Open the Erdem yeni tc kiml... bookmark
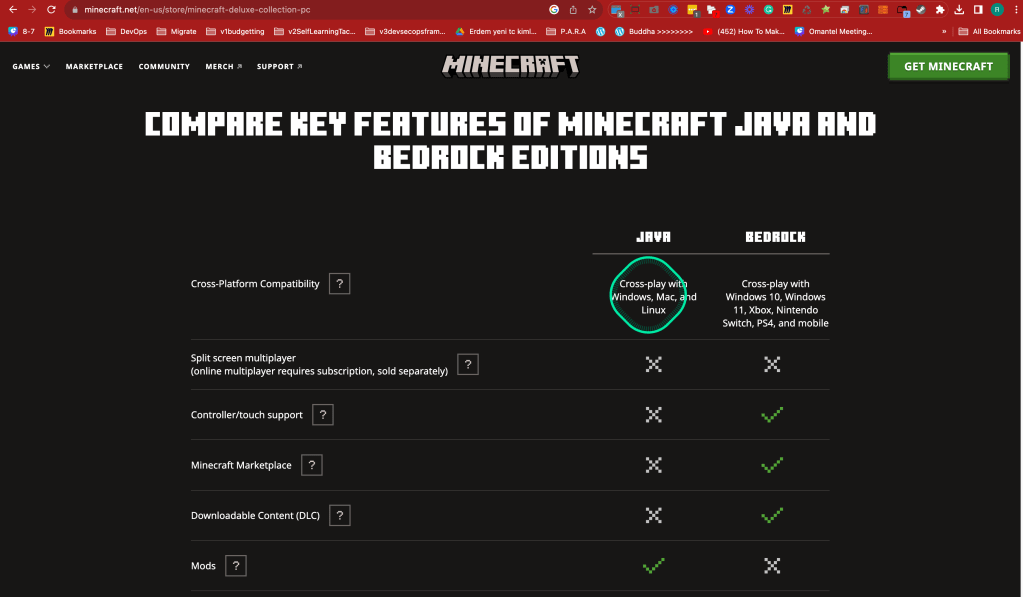The width and height of the screenshot is (1023, 597). (496, 31)
